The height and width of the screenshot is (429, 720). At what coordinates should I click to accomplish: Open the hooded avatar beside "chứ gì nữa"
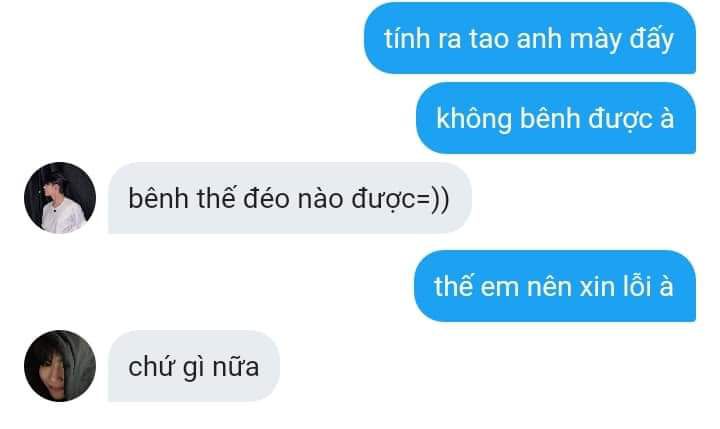click(x=60, y=366)
